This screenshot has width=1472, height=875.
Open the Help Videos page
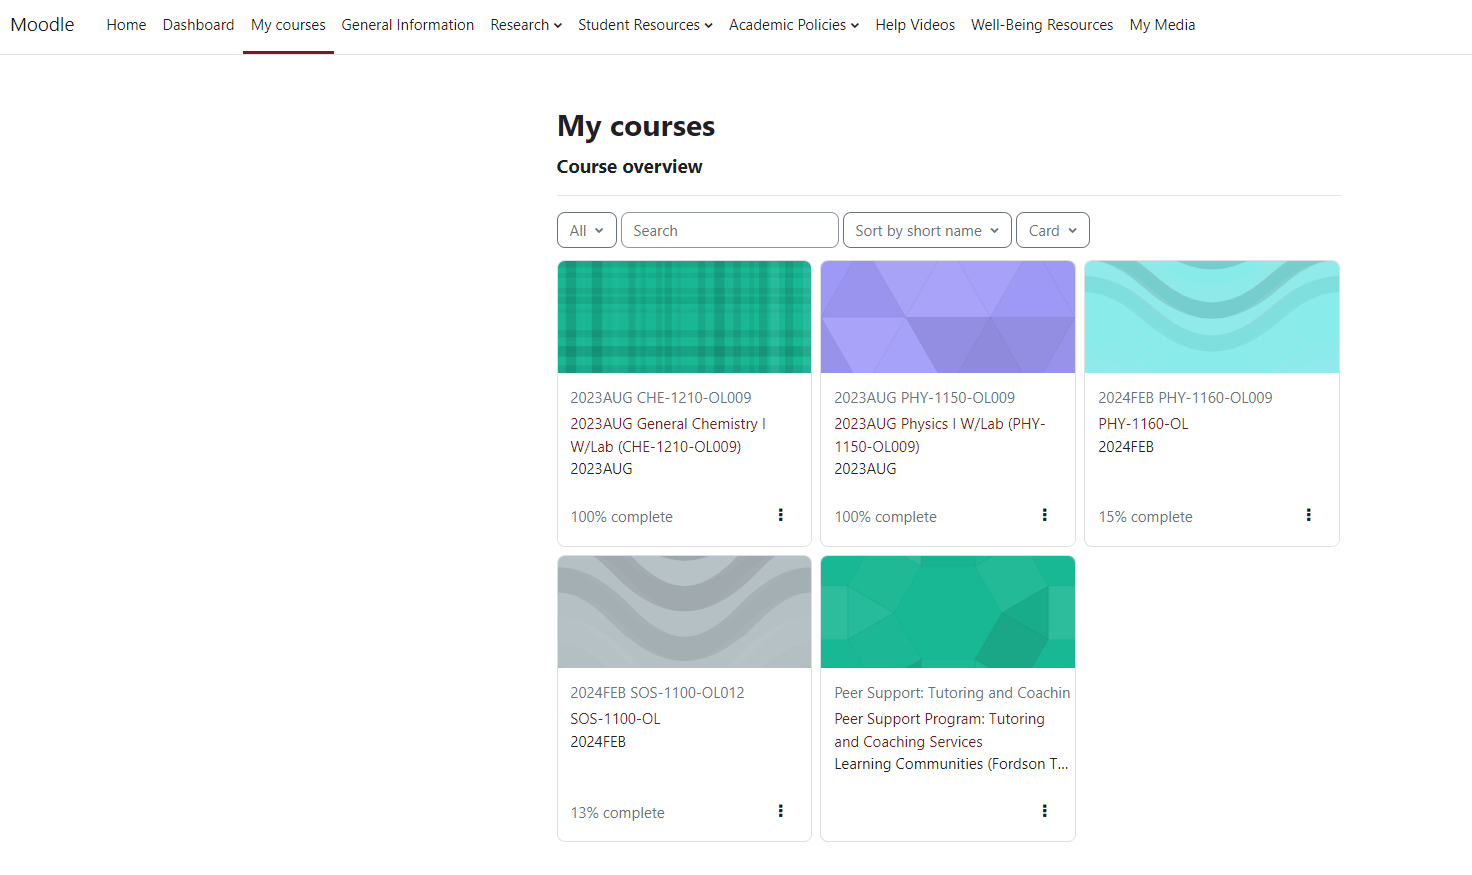[915, 24]
